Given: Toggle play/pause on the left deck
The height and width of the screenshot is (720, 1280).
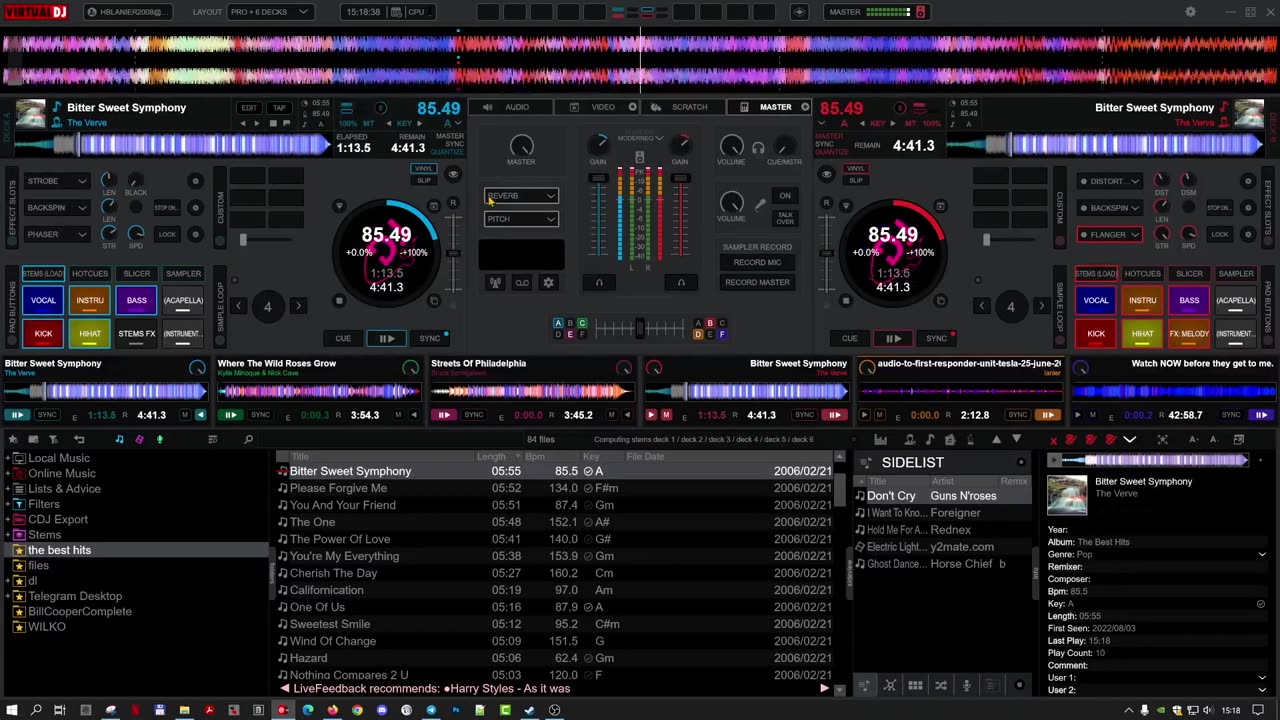Looking at the screenshot, I should (386, 338).
